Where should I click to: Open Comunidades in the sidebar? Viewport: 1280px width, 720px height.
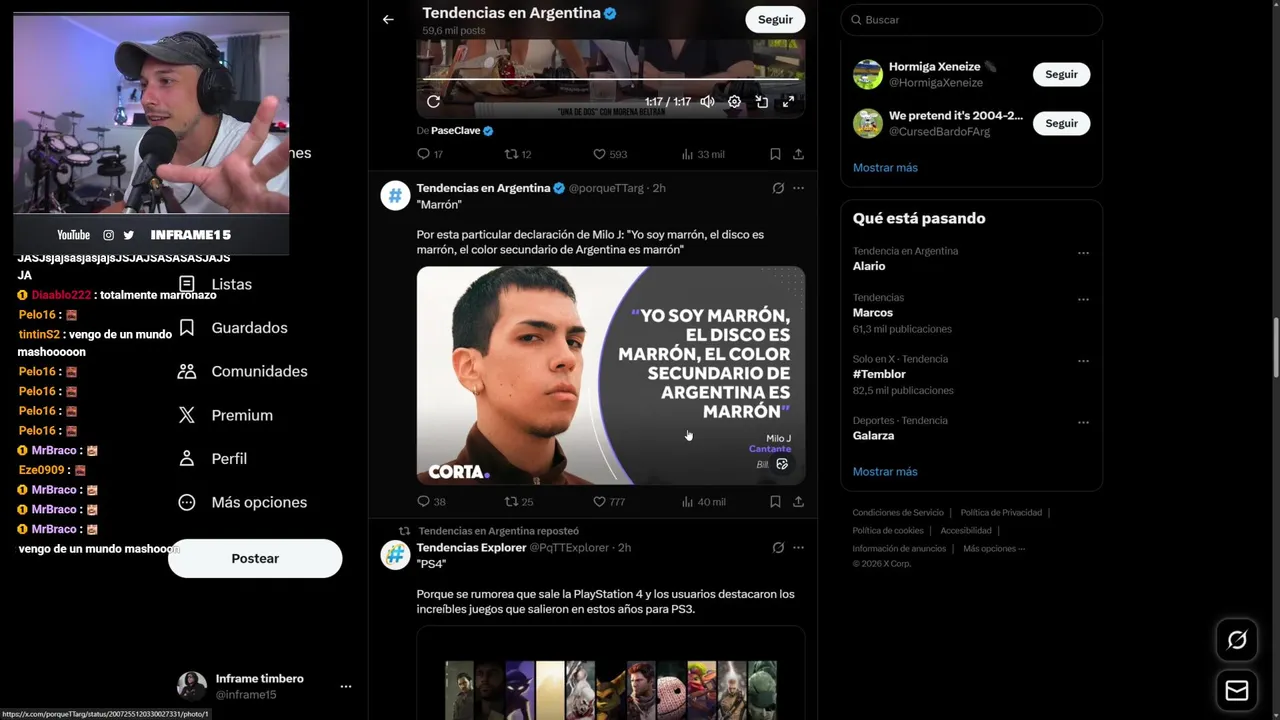[x=242, y=371]
